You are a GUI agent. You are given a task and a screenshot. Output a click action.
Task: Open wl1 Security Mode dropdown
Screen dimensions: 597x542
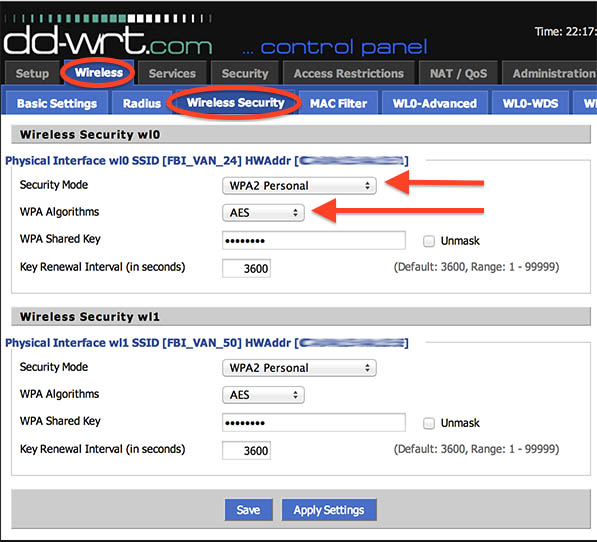299,368
